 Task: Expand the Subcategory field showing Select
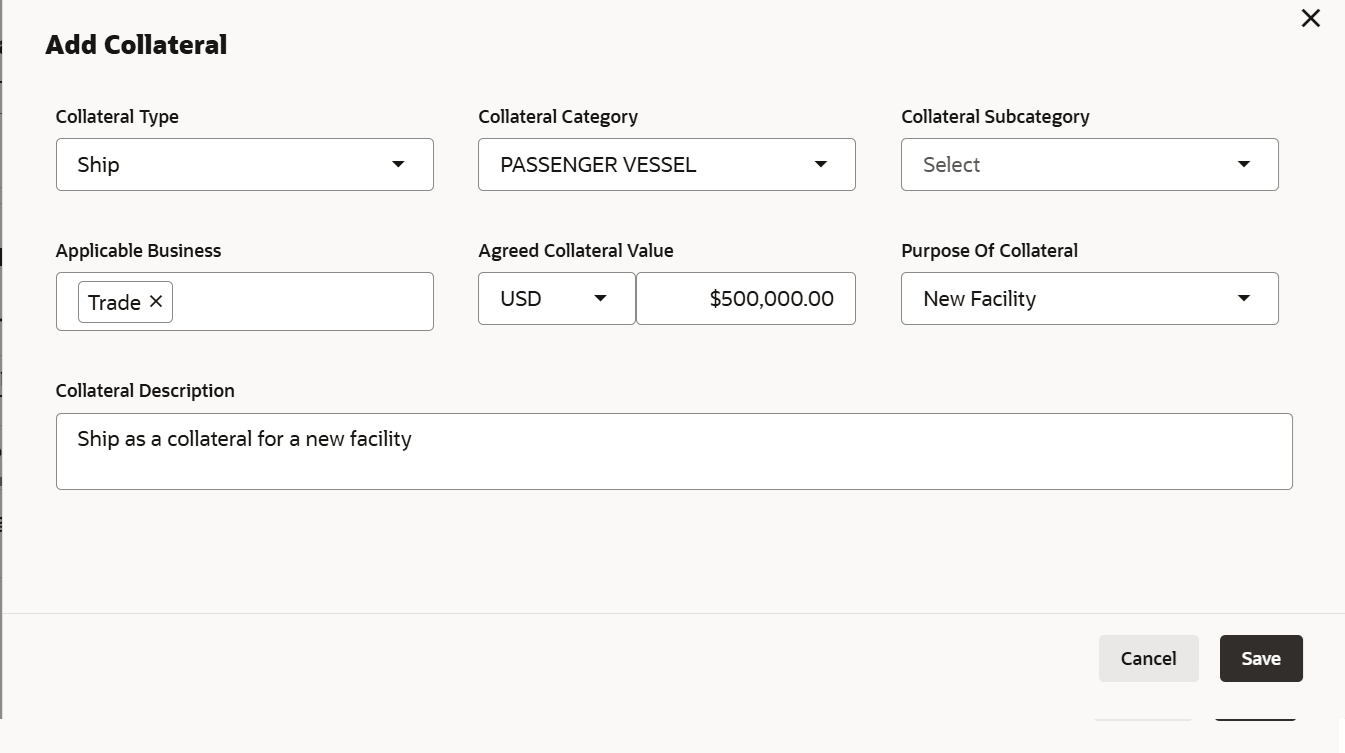[x=1070, y=164]
